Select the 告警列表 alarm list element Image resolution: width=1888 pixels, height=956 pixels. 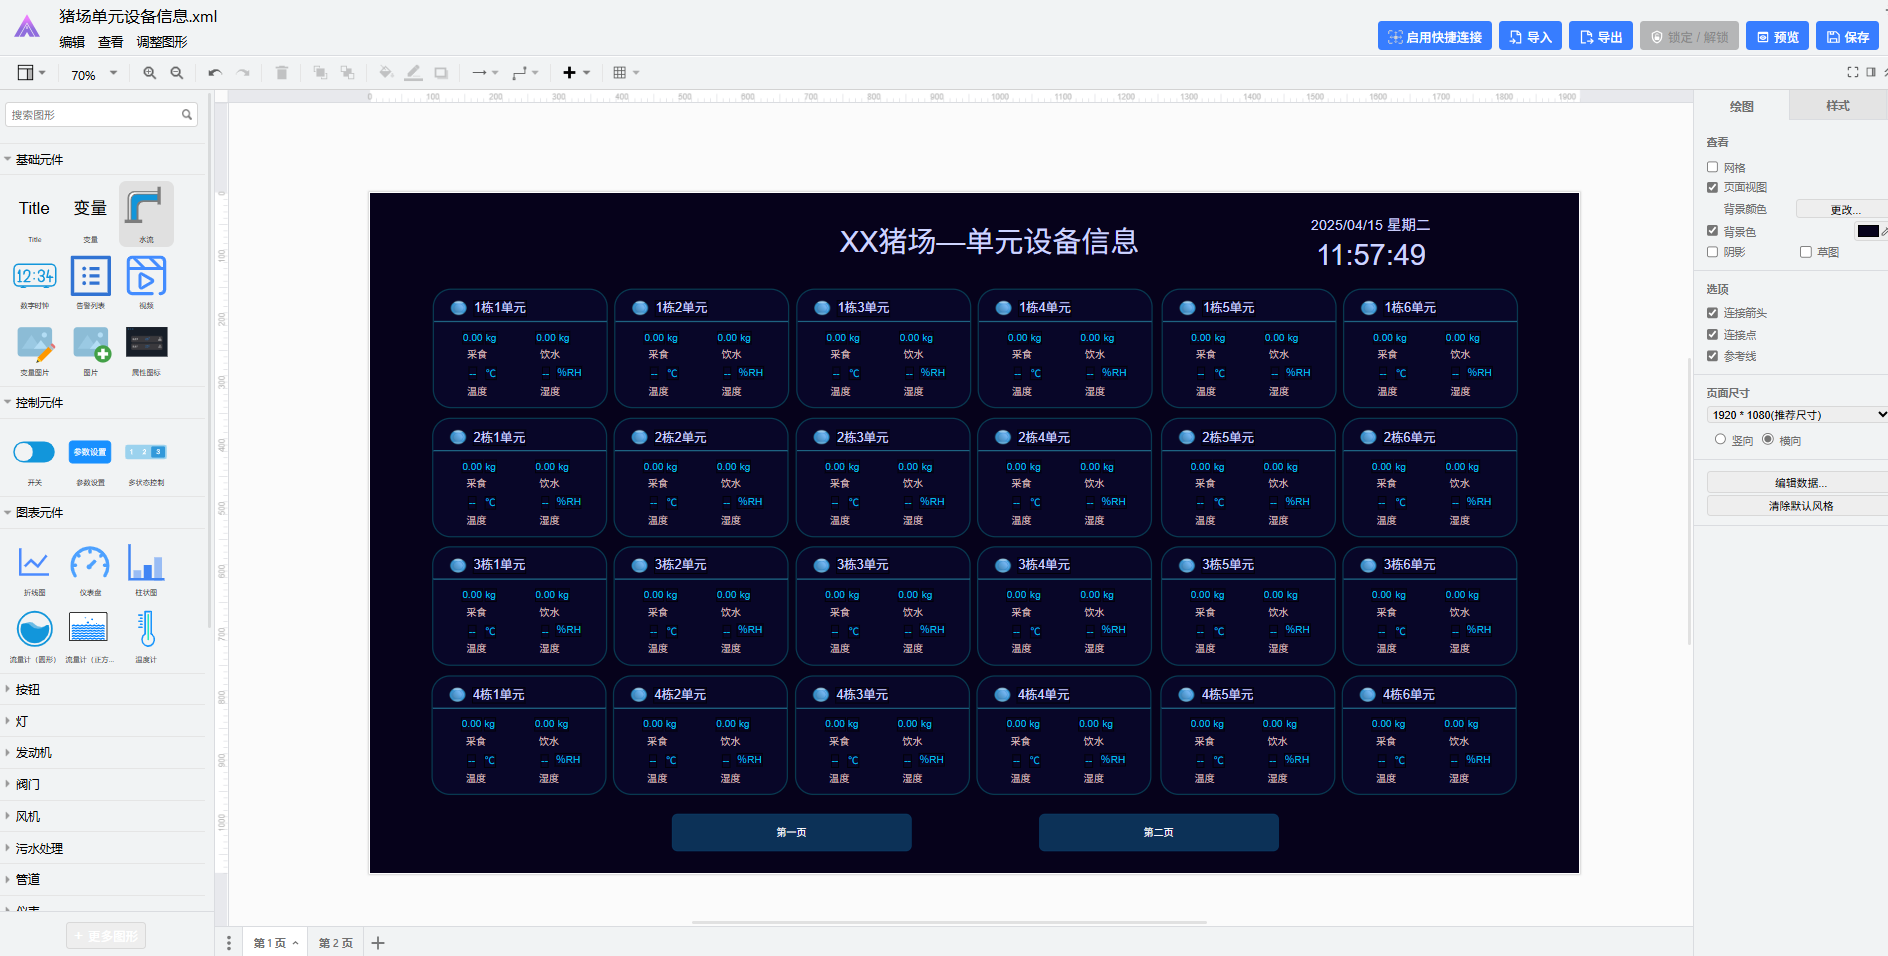coord(90,278)
